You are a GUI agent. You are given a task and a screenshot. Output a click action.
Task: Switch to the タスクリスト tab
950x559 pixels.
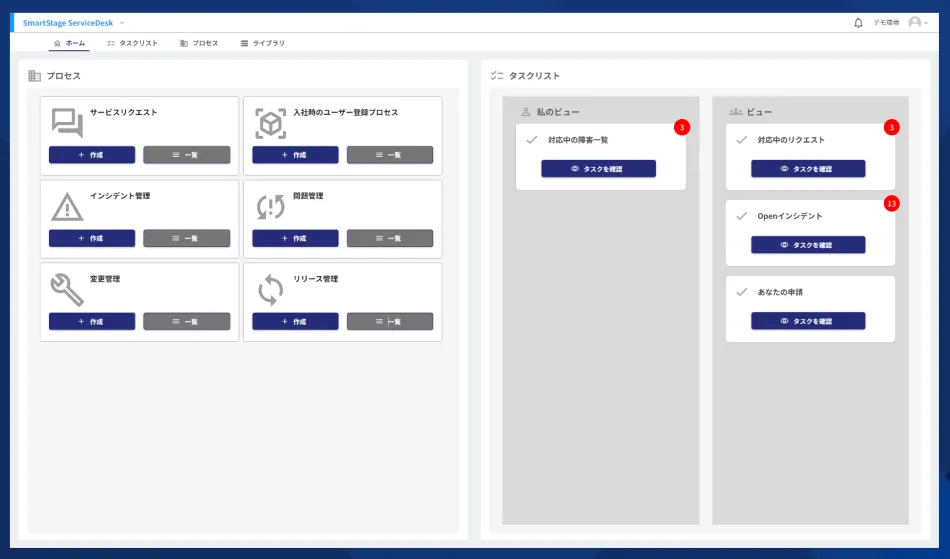(132, 43)
